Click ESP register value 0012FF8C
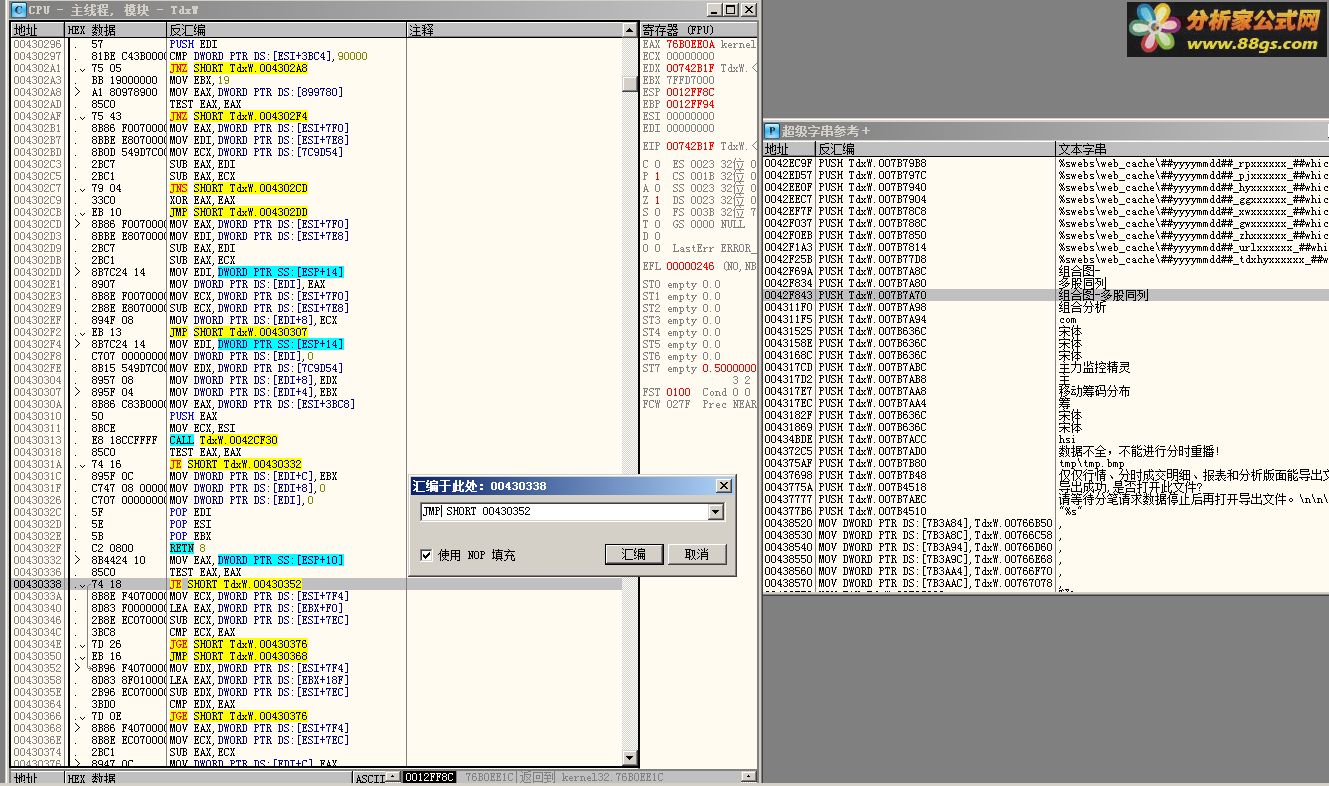Screen dimensions: 1329x786 (691, 92)
